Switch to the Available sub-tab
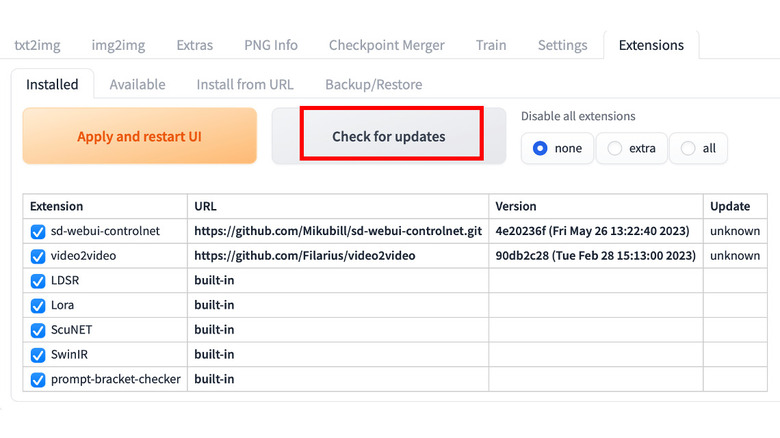The width and height of the screenshot is (780, 438). tap(138, 84)
